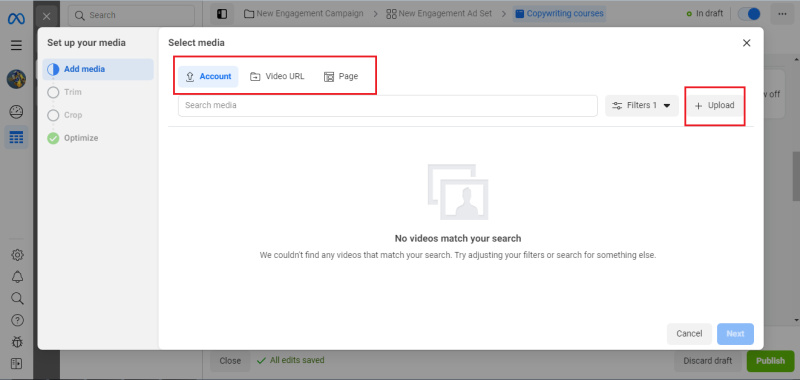This screenshot has height=380, width=800.
Task: Open Account overview gauge icon
Action: (x=16, y=111)
